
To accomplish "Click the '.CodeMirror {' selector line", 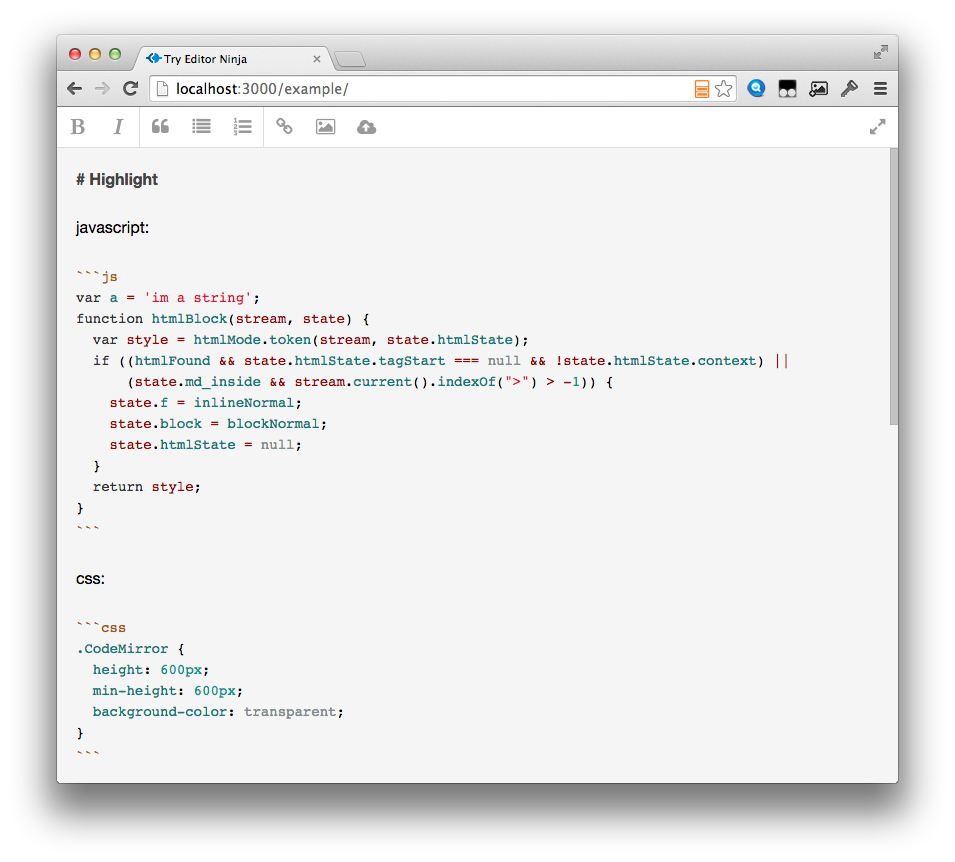I will 130,649.
